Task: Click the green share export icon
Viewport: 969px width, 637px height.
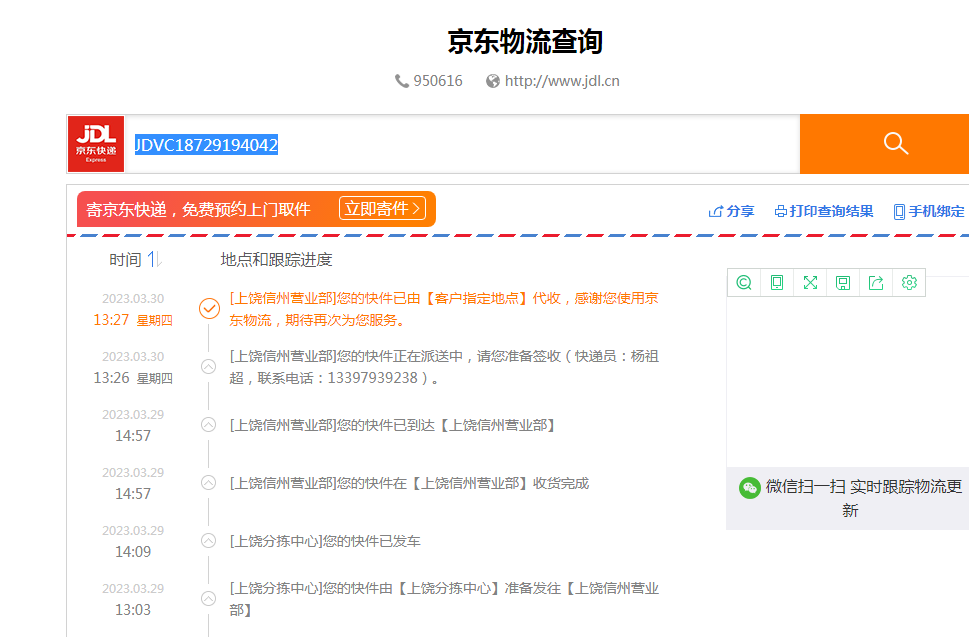Action: tap(876, 282)
